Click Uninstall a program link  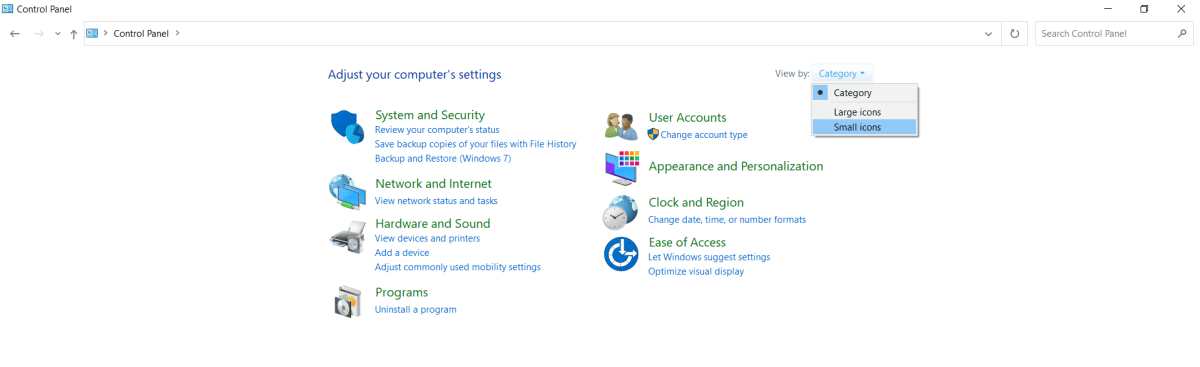pyautogui.click(x=416, y=310)
